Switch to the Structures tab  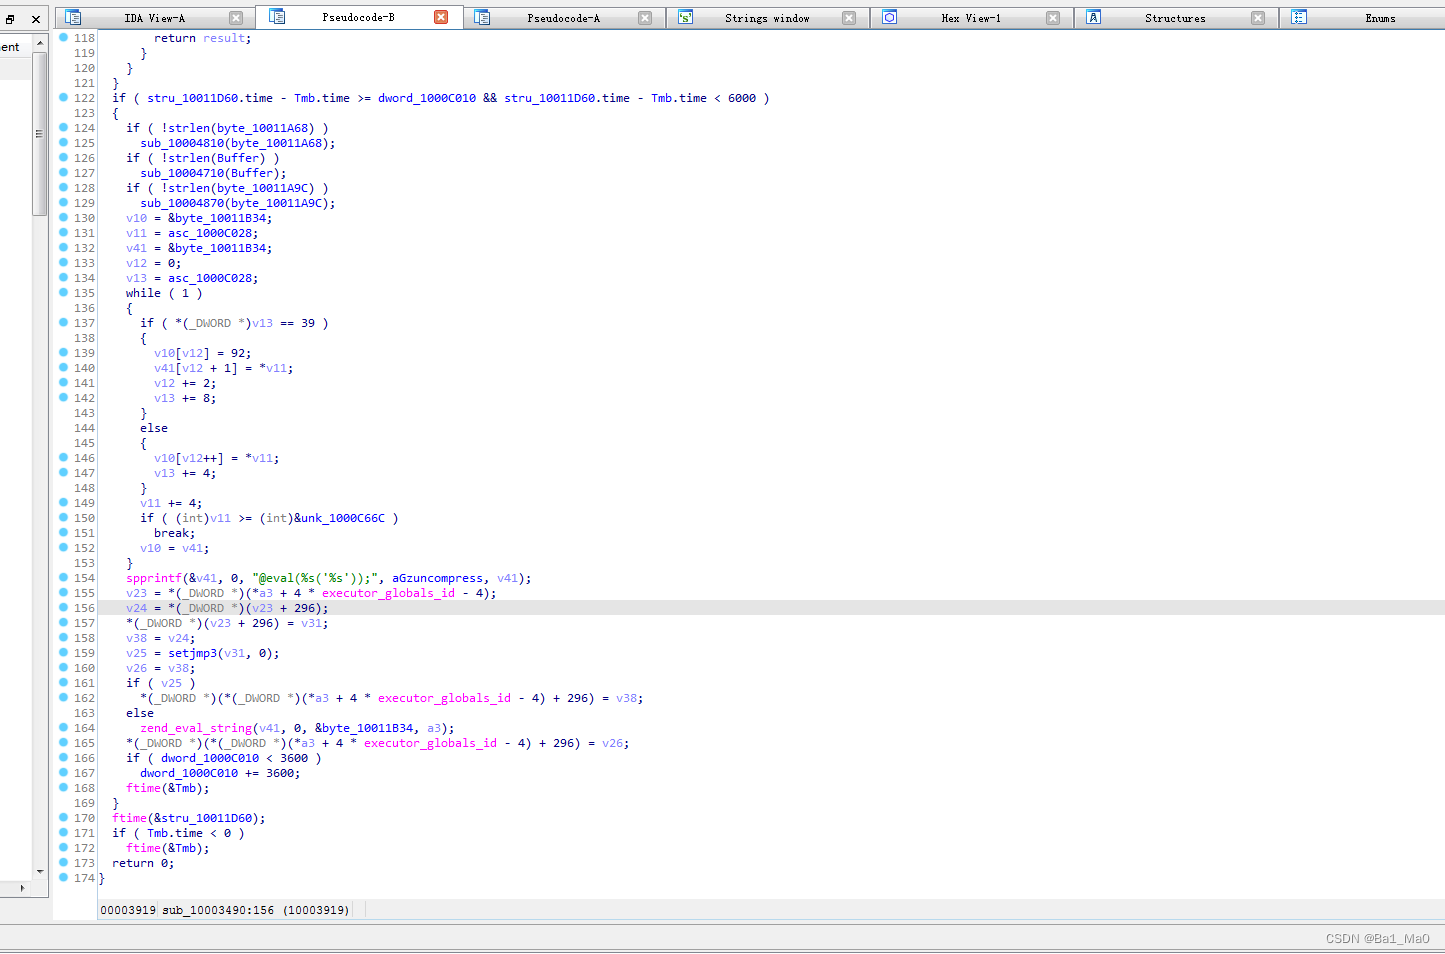tap(1175, 18)
